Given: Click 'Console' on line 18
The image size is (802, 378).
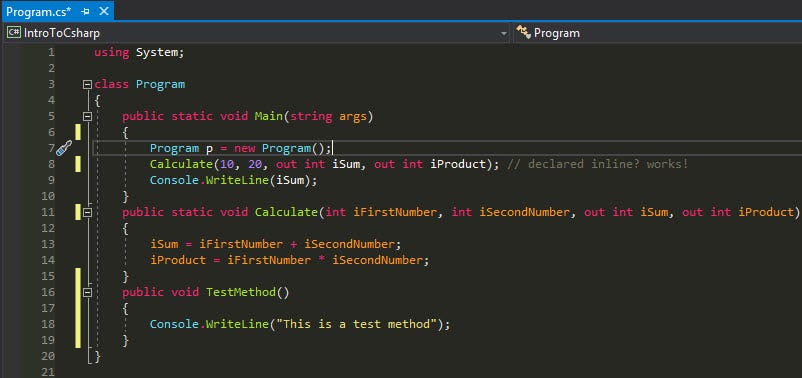Looking at the screenshot, I should pyautogui.click(x=174, y=324).
